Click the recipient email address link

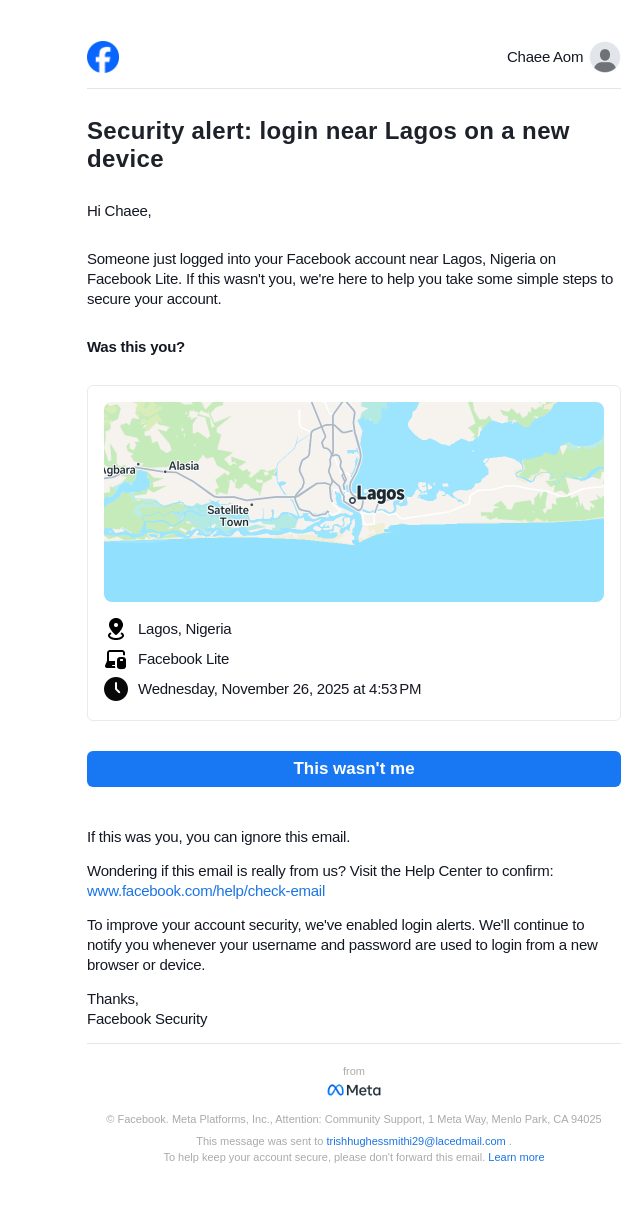point(416,1141)
